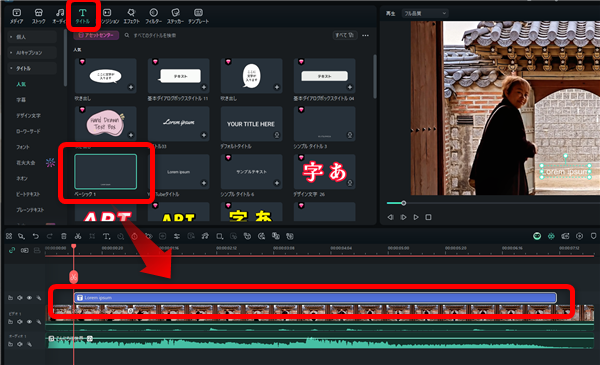Viewport: 600px width, 365px height.
Task: Hide the video track with eye icon
Action: click(29, 322)
